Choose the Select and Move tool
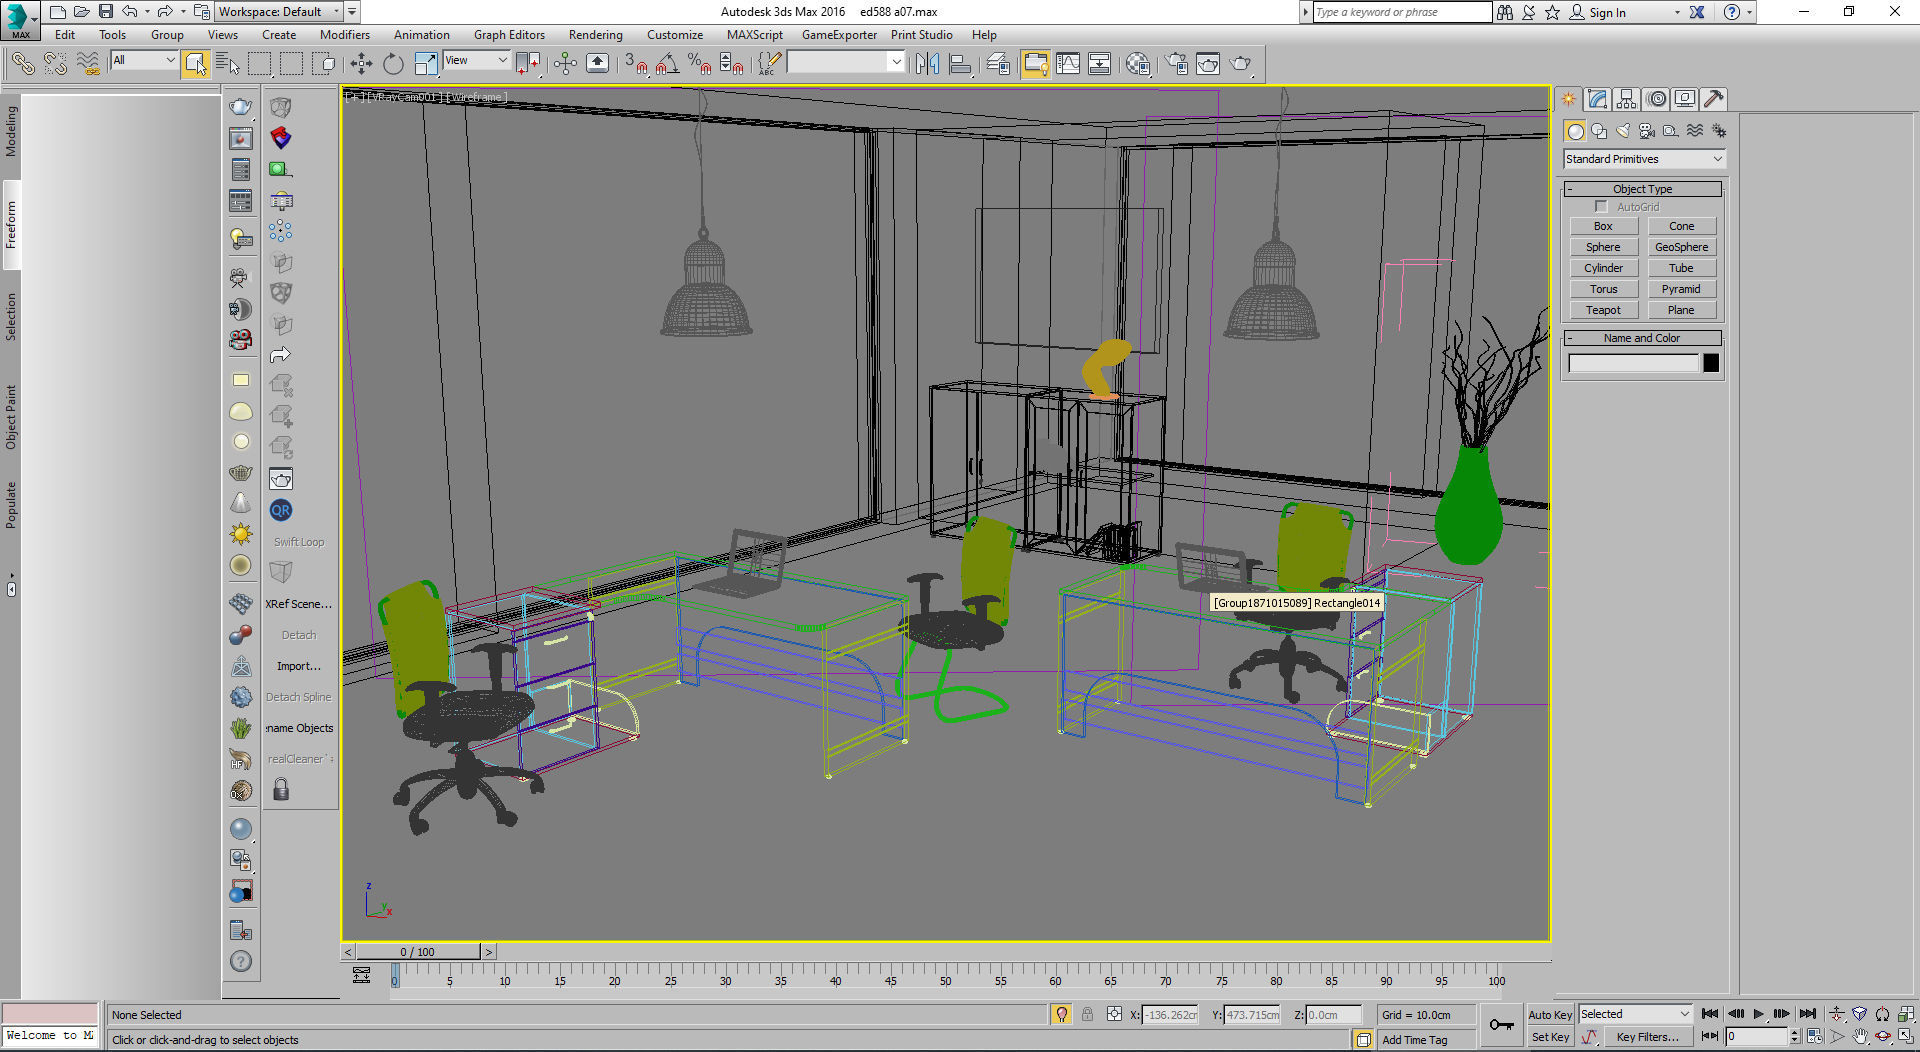Image resolution: width=1920 pixels, height=1052 pixels. tap(361, 64)
